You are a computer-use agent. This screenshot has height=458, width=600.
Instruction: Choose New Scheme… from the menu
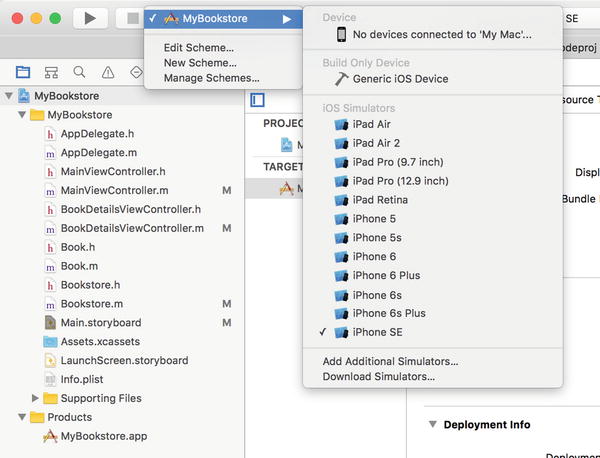[200, 63]
